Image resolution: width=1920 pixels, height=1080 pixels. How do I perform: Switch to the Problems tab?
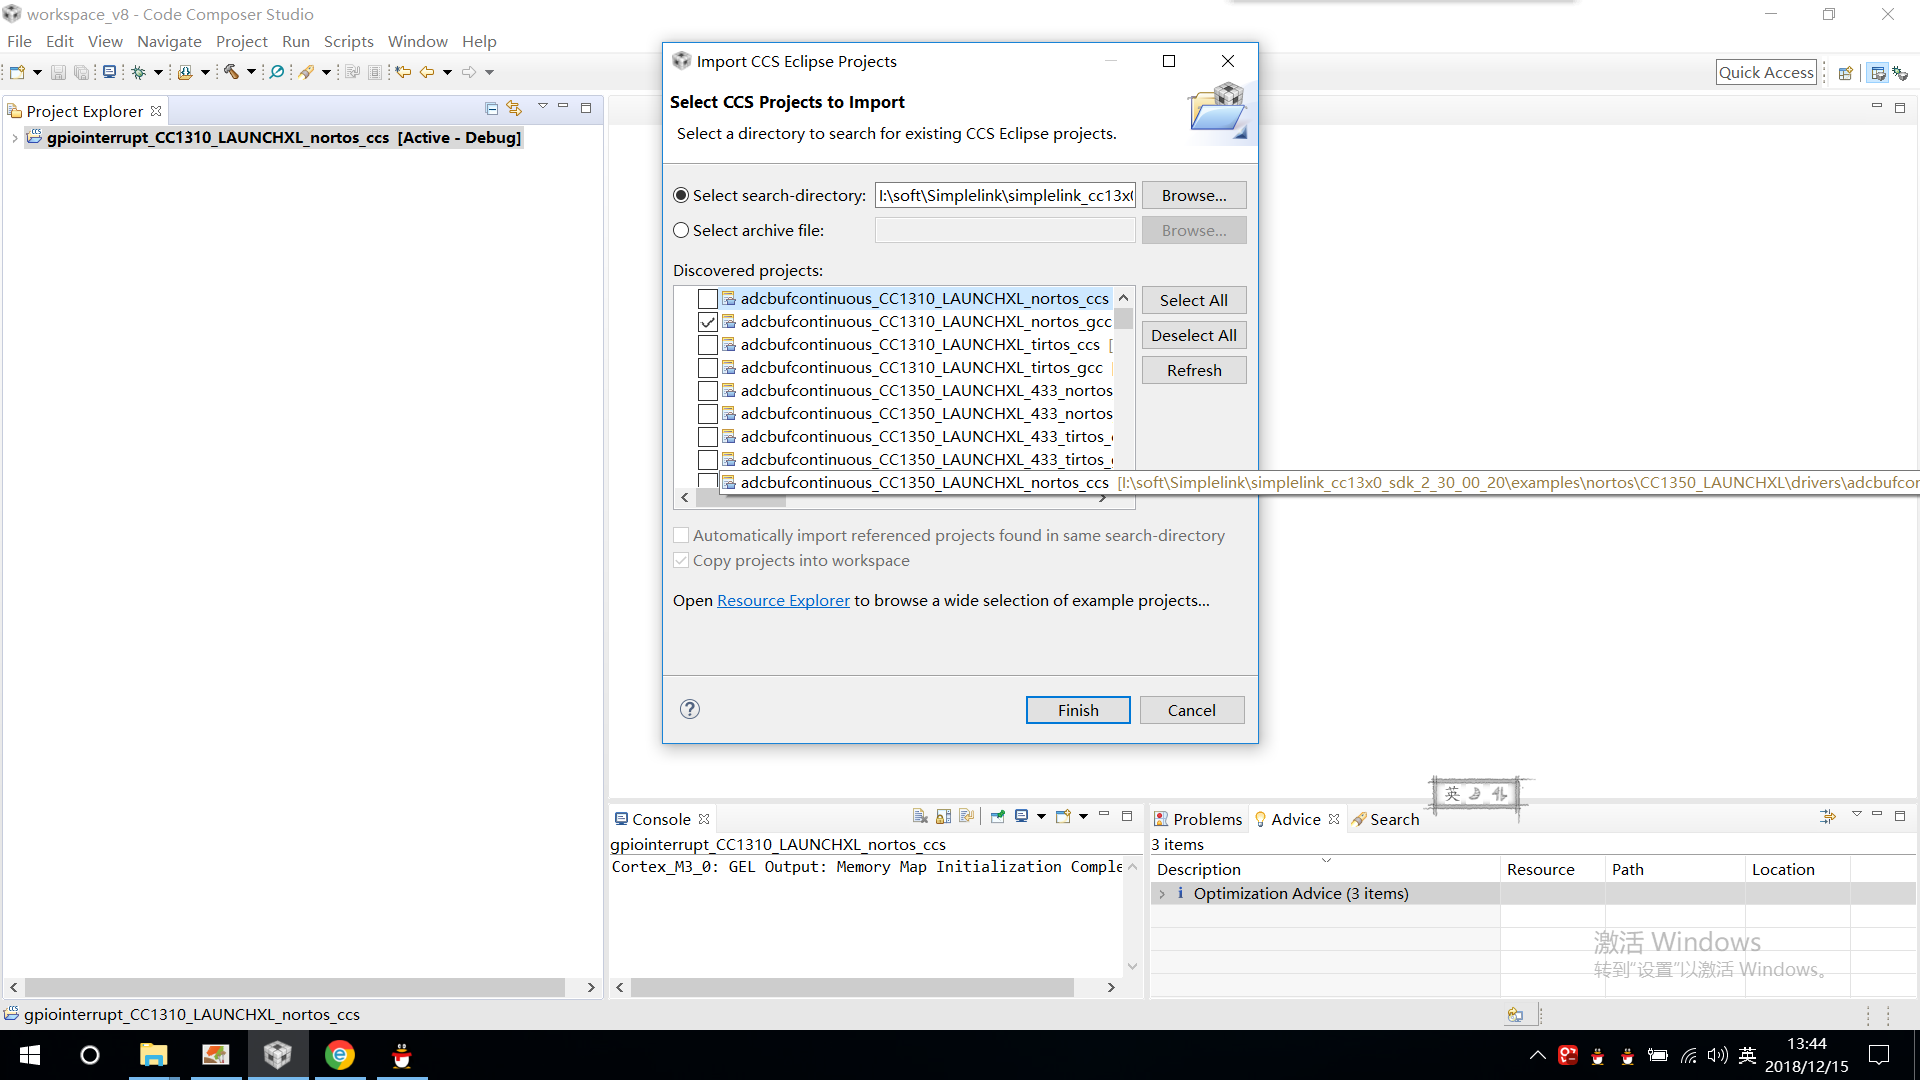(x=1199, y=818)
